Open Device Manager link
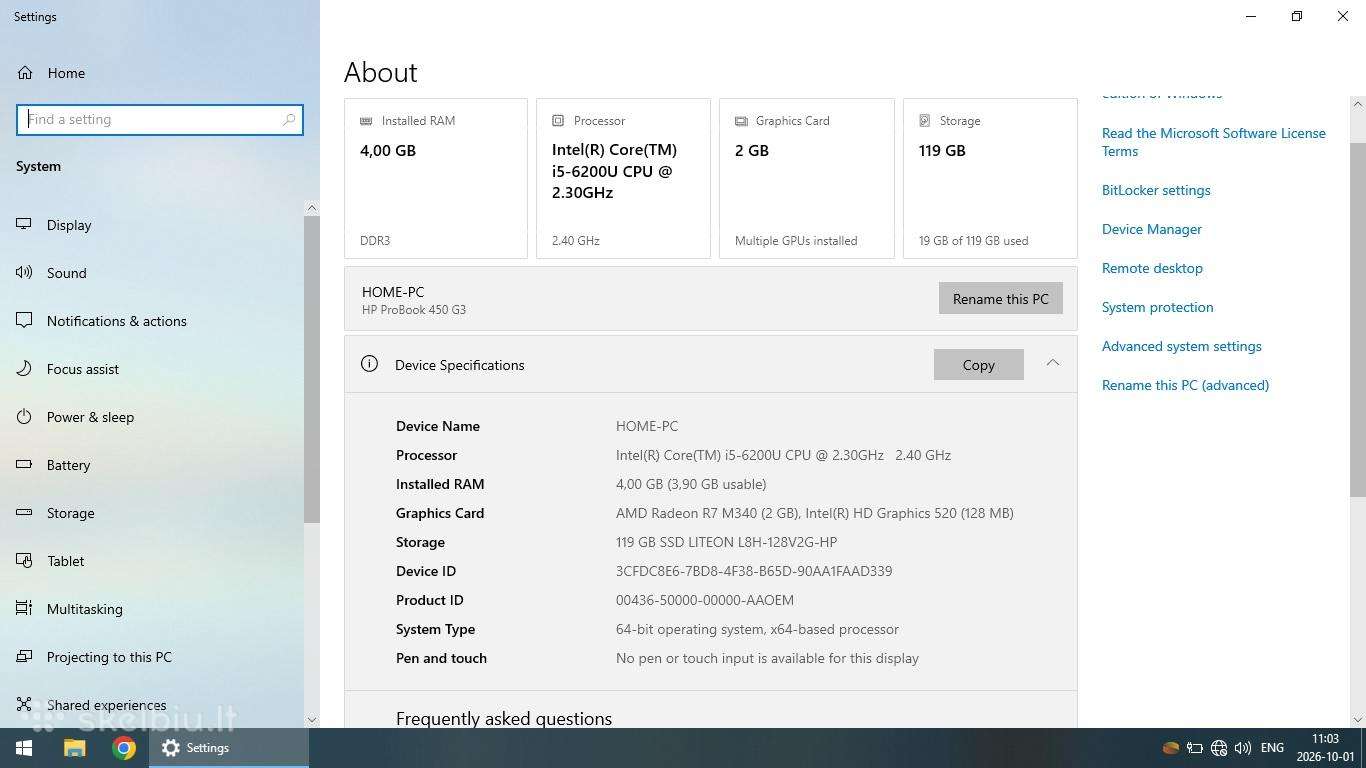 click(1152, 229)
